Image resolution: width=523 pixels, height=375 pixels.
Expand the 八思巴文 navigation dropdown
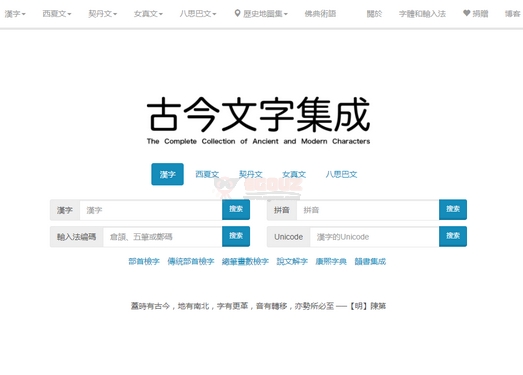[x=198, y=14]
